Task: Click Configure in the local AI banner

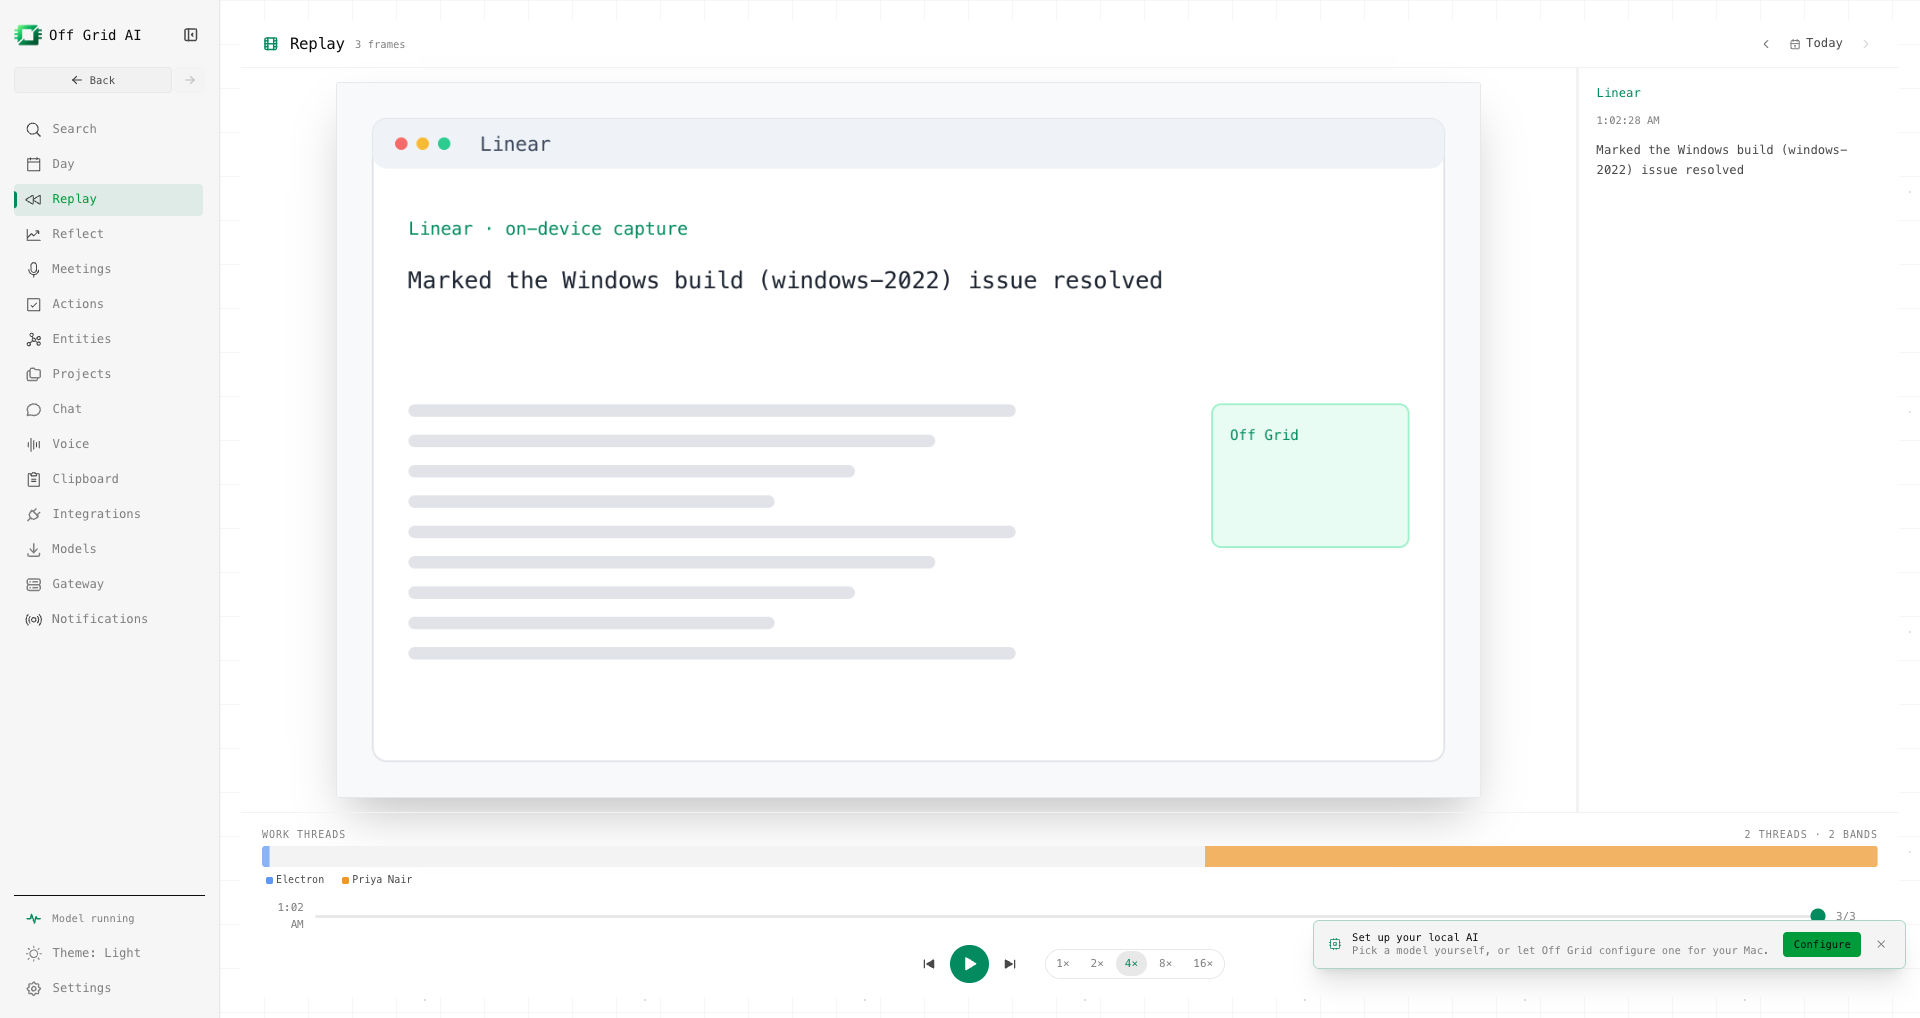Action: (1822, 944)
